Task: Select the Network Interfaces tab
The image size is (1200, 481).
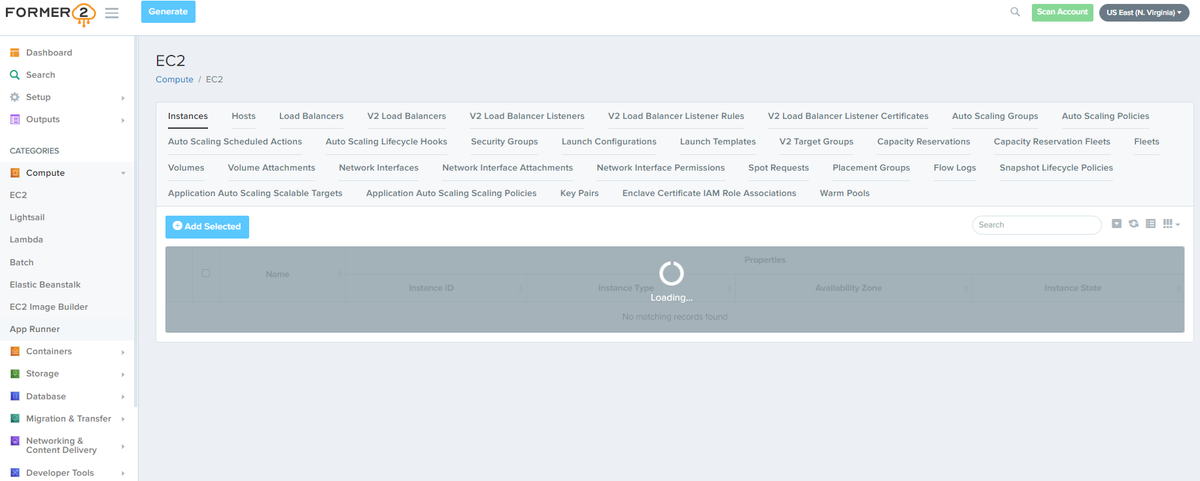Action: (379, 168)
